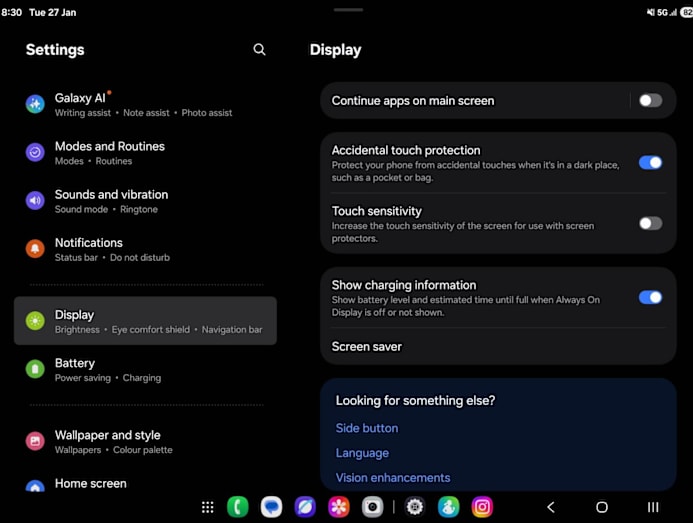Open the Gallery flower icon app
The height and width of the screenshot is (523, 693).
(339, 507)
